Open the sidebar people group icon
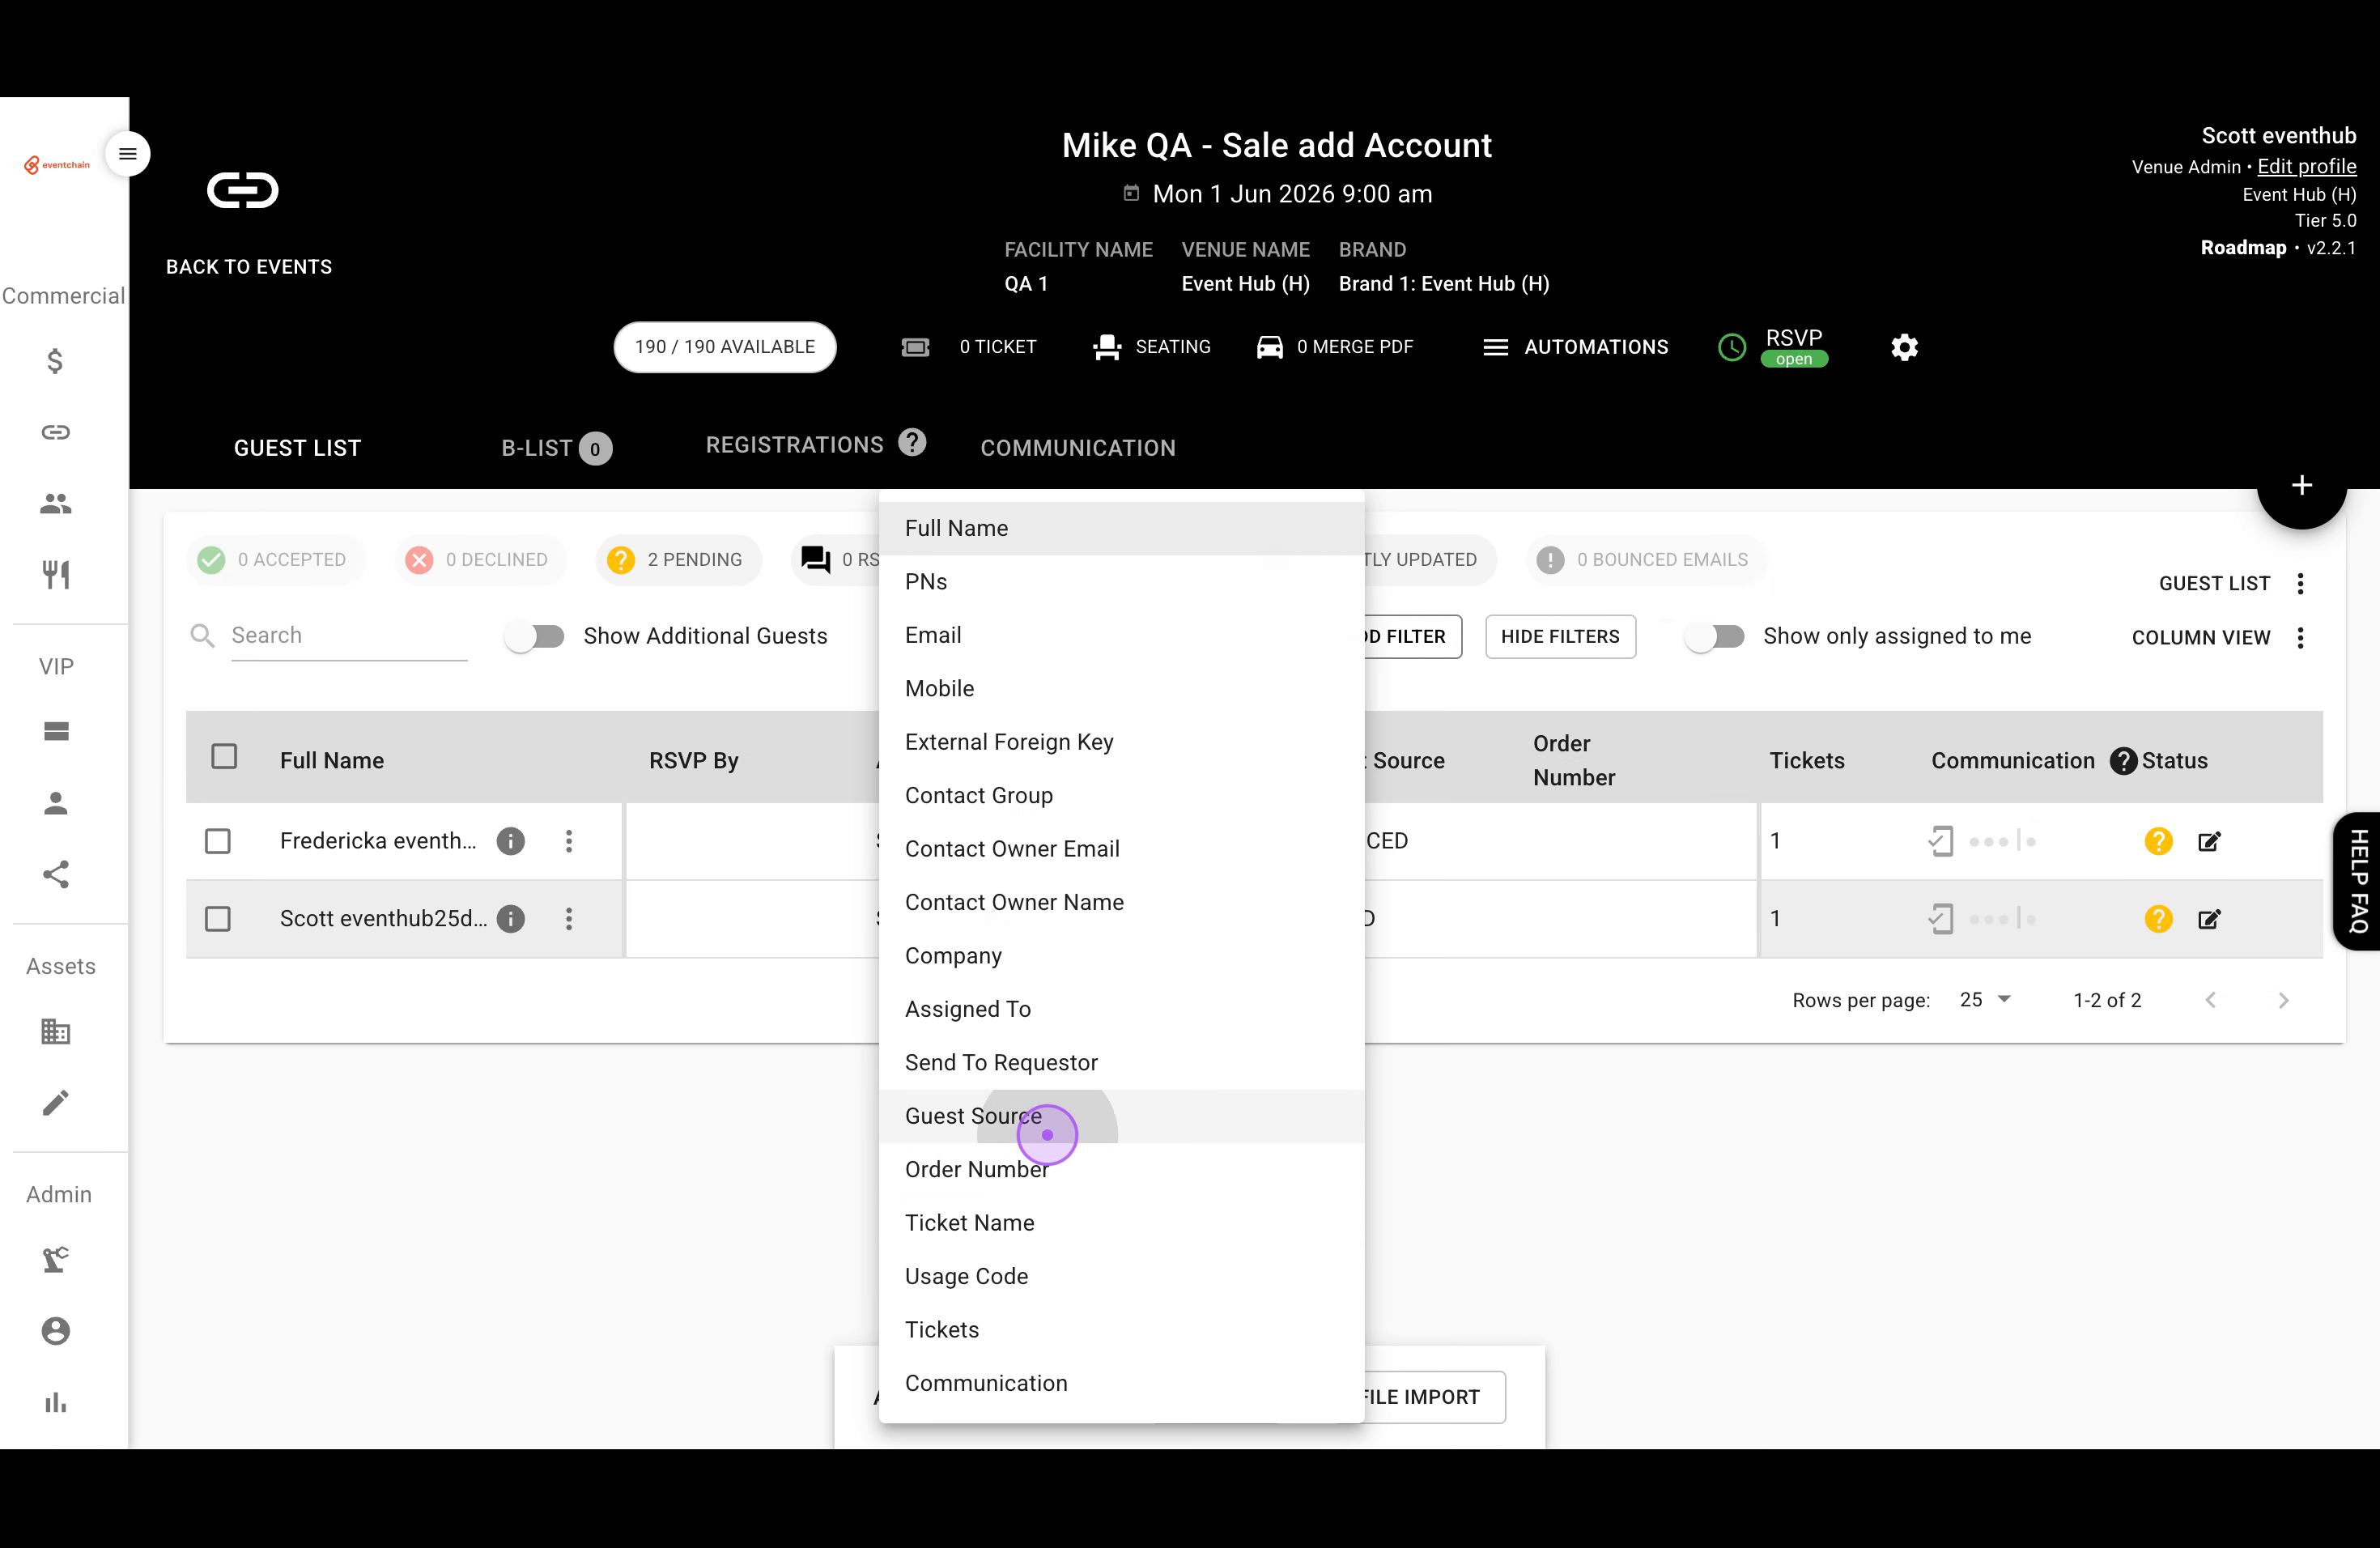Screen dimensions: 2380x1548 (56, 503)
